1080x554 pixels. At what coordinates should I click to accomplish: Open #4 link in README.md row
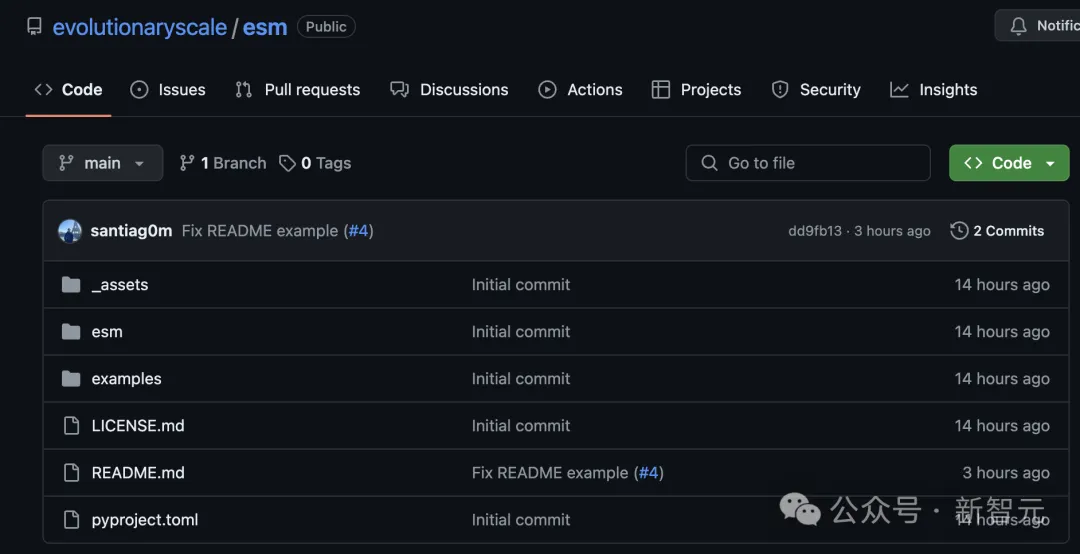(648, 473)
